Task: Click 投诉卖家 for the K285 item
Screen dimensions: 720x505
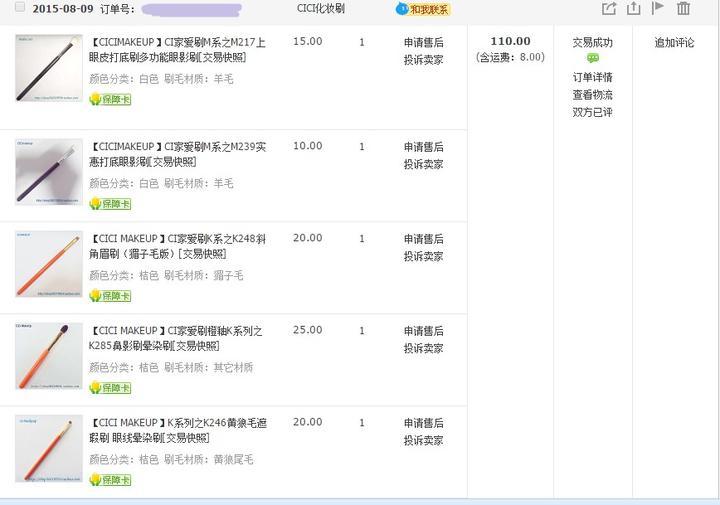Action: coord(423,348)
